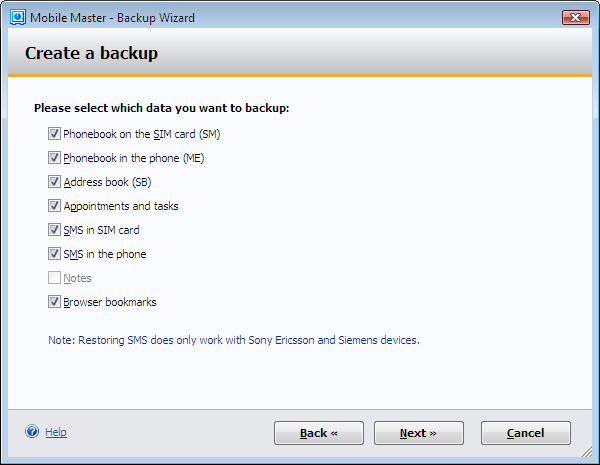This screenshot has width=600, height=465.
Task: Toggle Phonebook on the SIM card checkbox
Action: coord(54,134)
